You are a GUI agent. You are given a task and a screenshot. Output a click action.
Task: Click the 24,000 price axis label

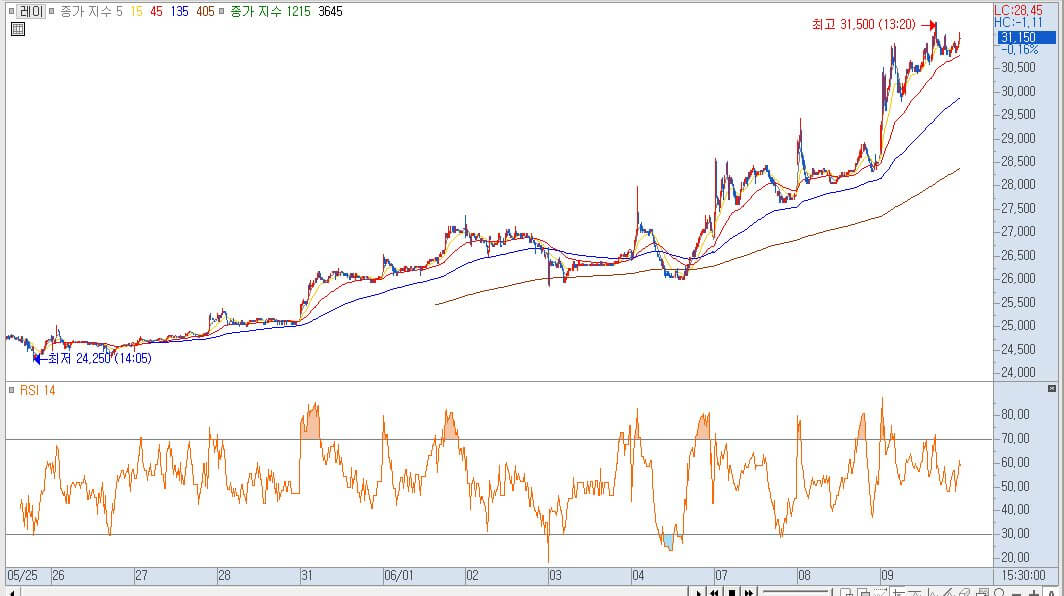click(x=1019, y=372)
